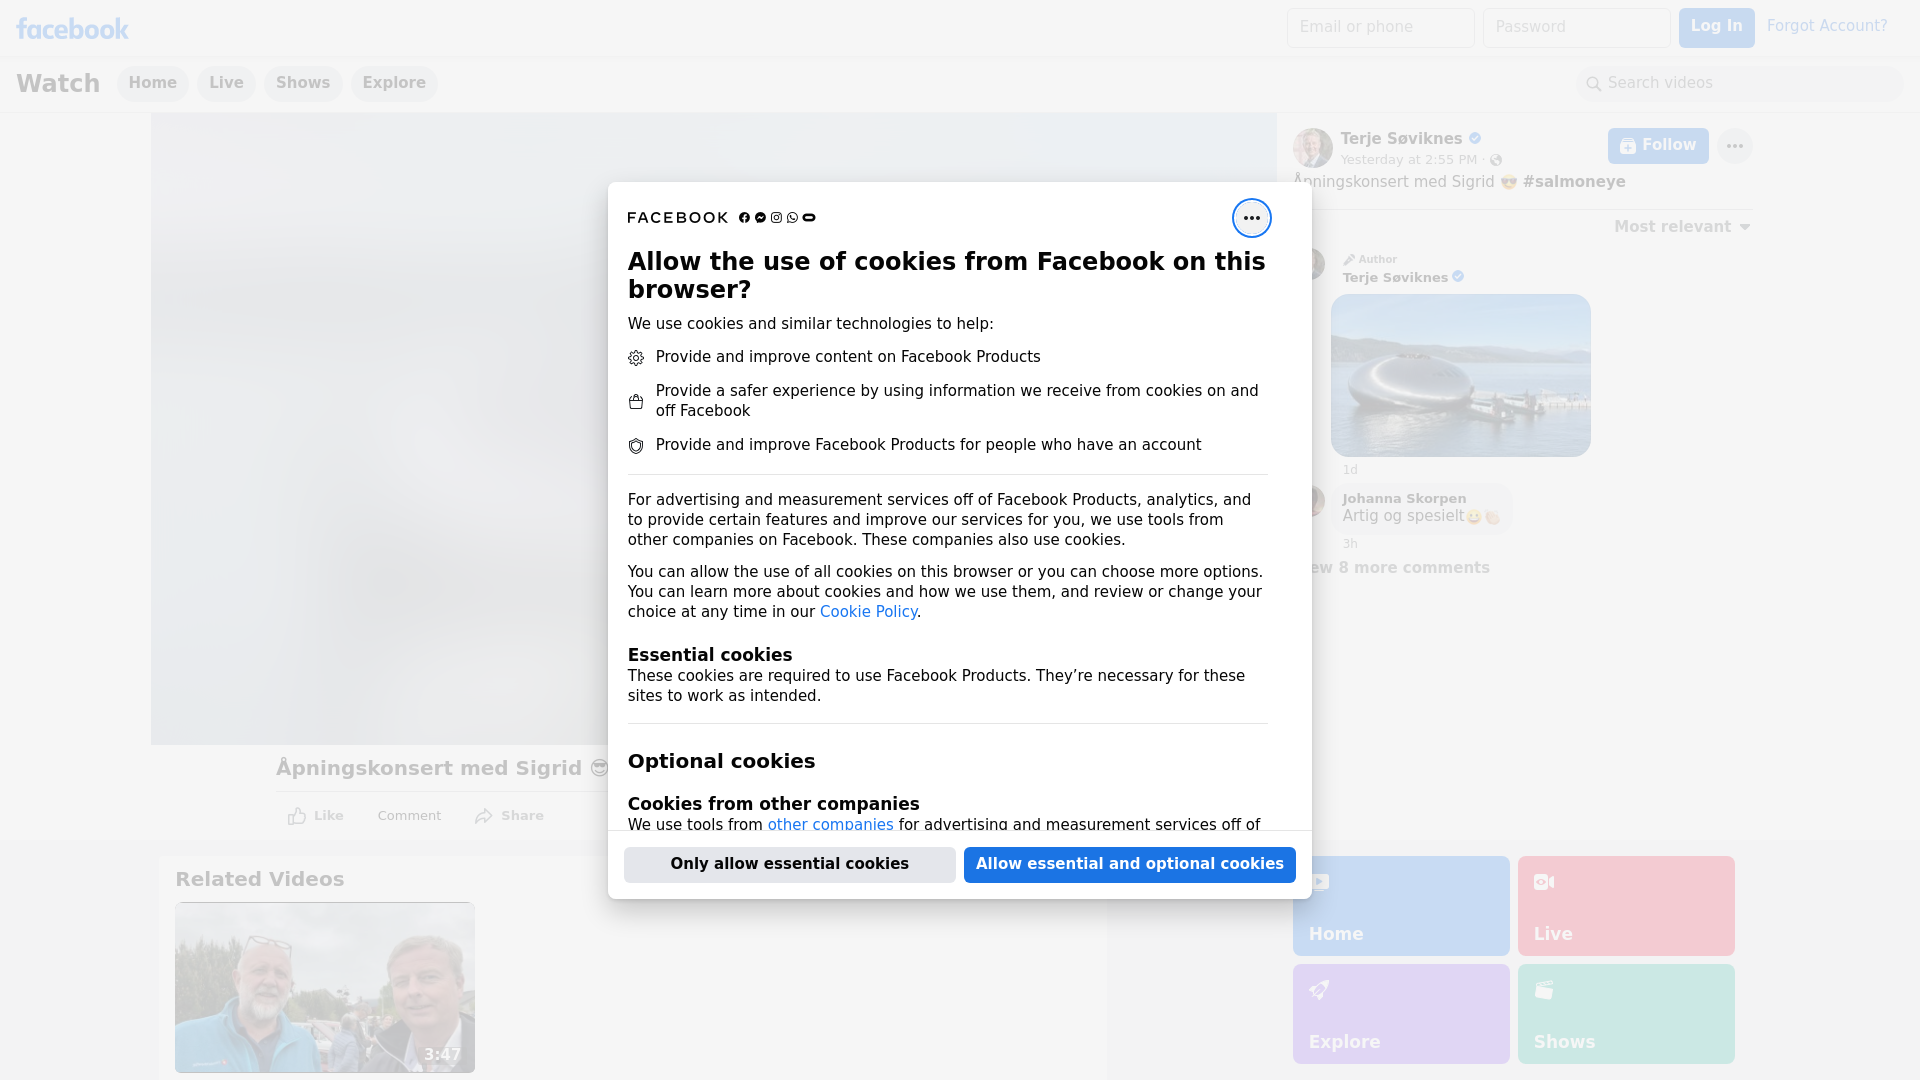Open the other companies link
Image resolution: width=1920 pixels, height=1080 pixels.
(x=830, y=825)
